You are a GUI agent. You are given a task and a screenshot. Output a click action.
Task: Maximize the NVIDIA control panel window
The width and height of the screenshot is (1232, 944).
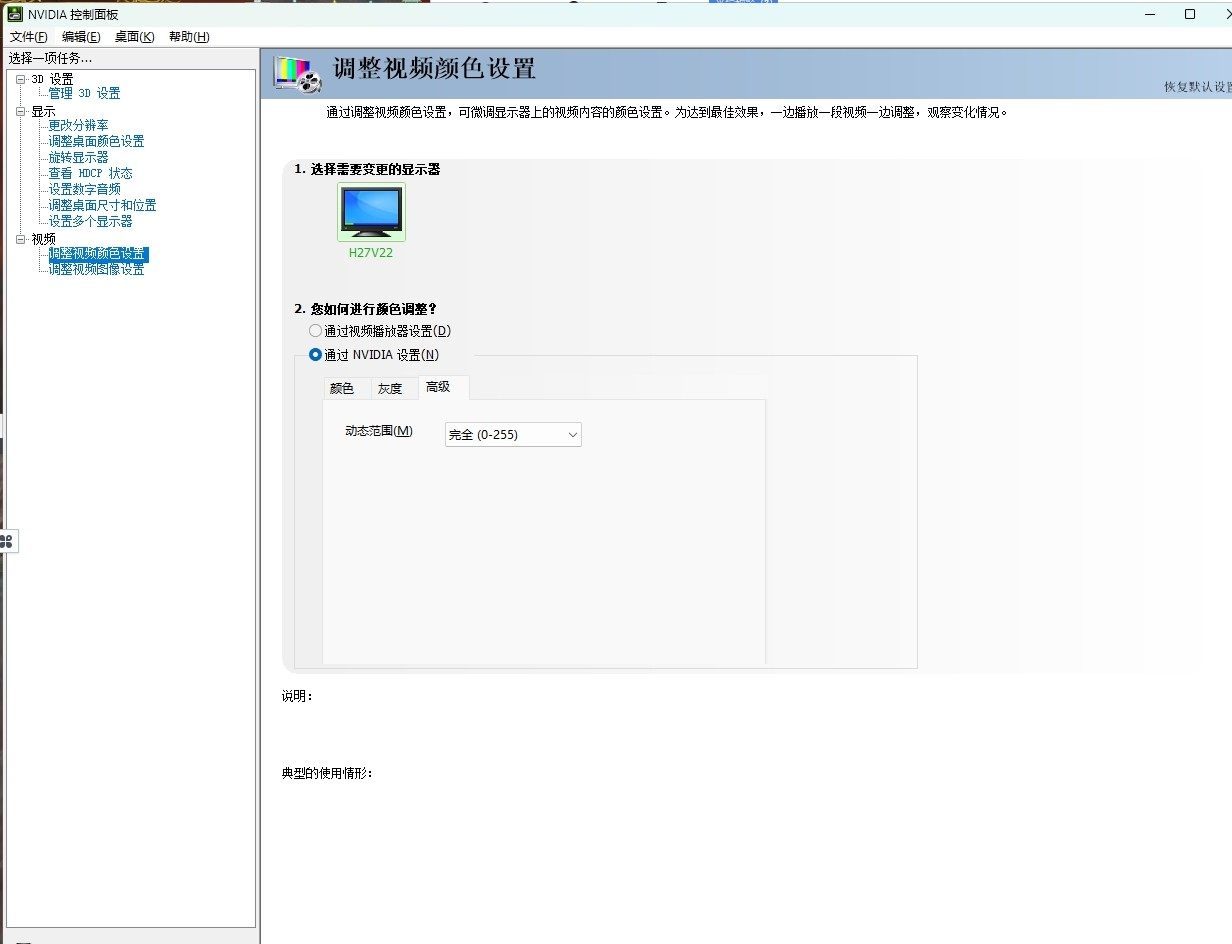click(x=1189, y=14)
